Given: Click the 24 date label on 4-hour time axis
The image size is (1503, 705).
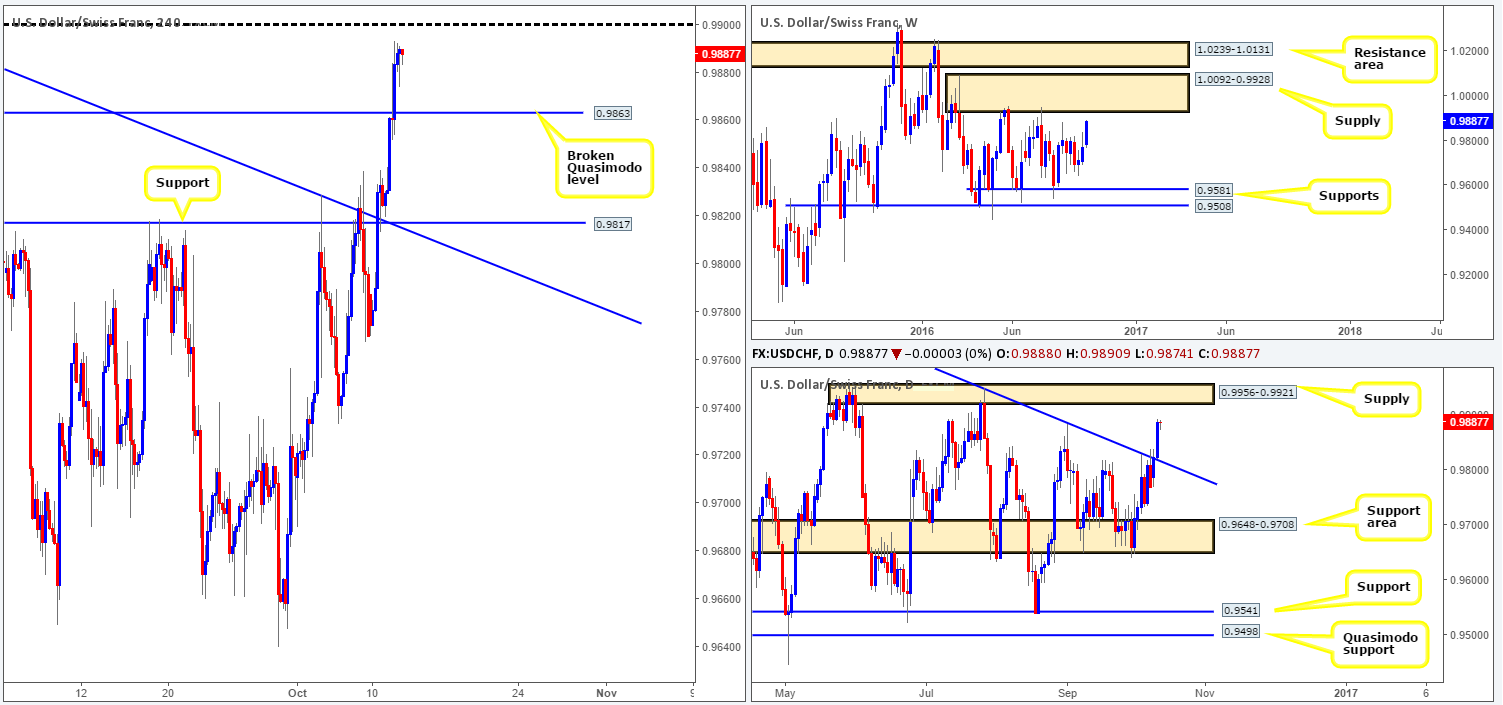Looking at the screenshot, I should pos(517,692).
